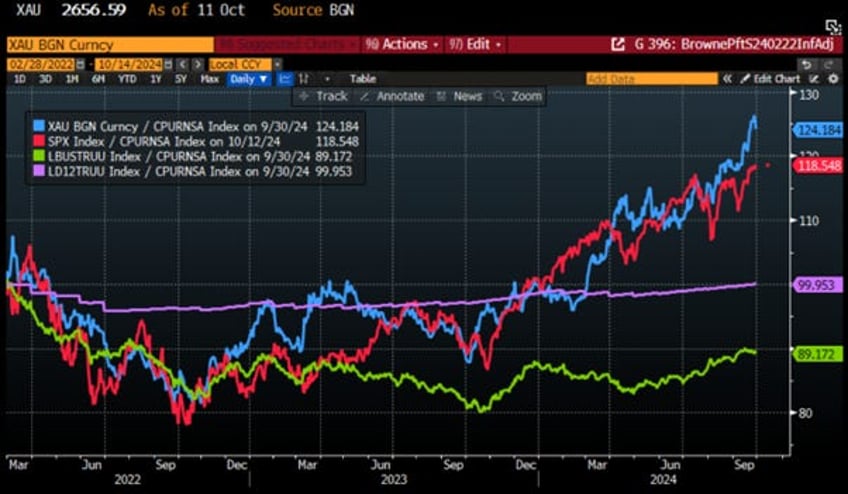Click G 396 chart title text

734,44
